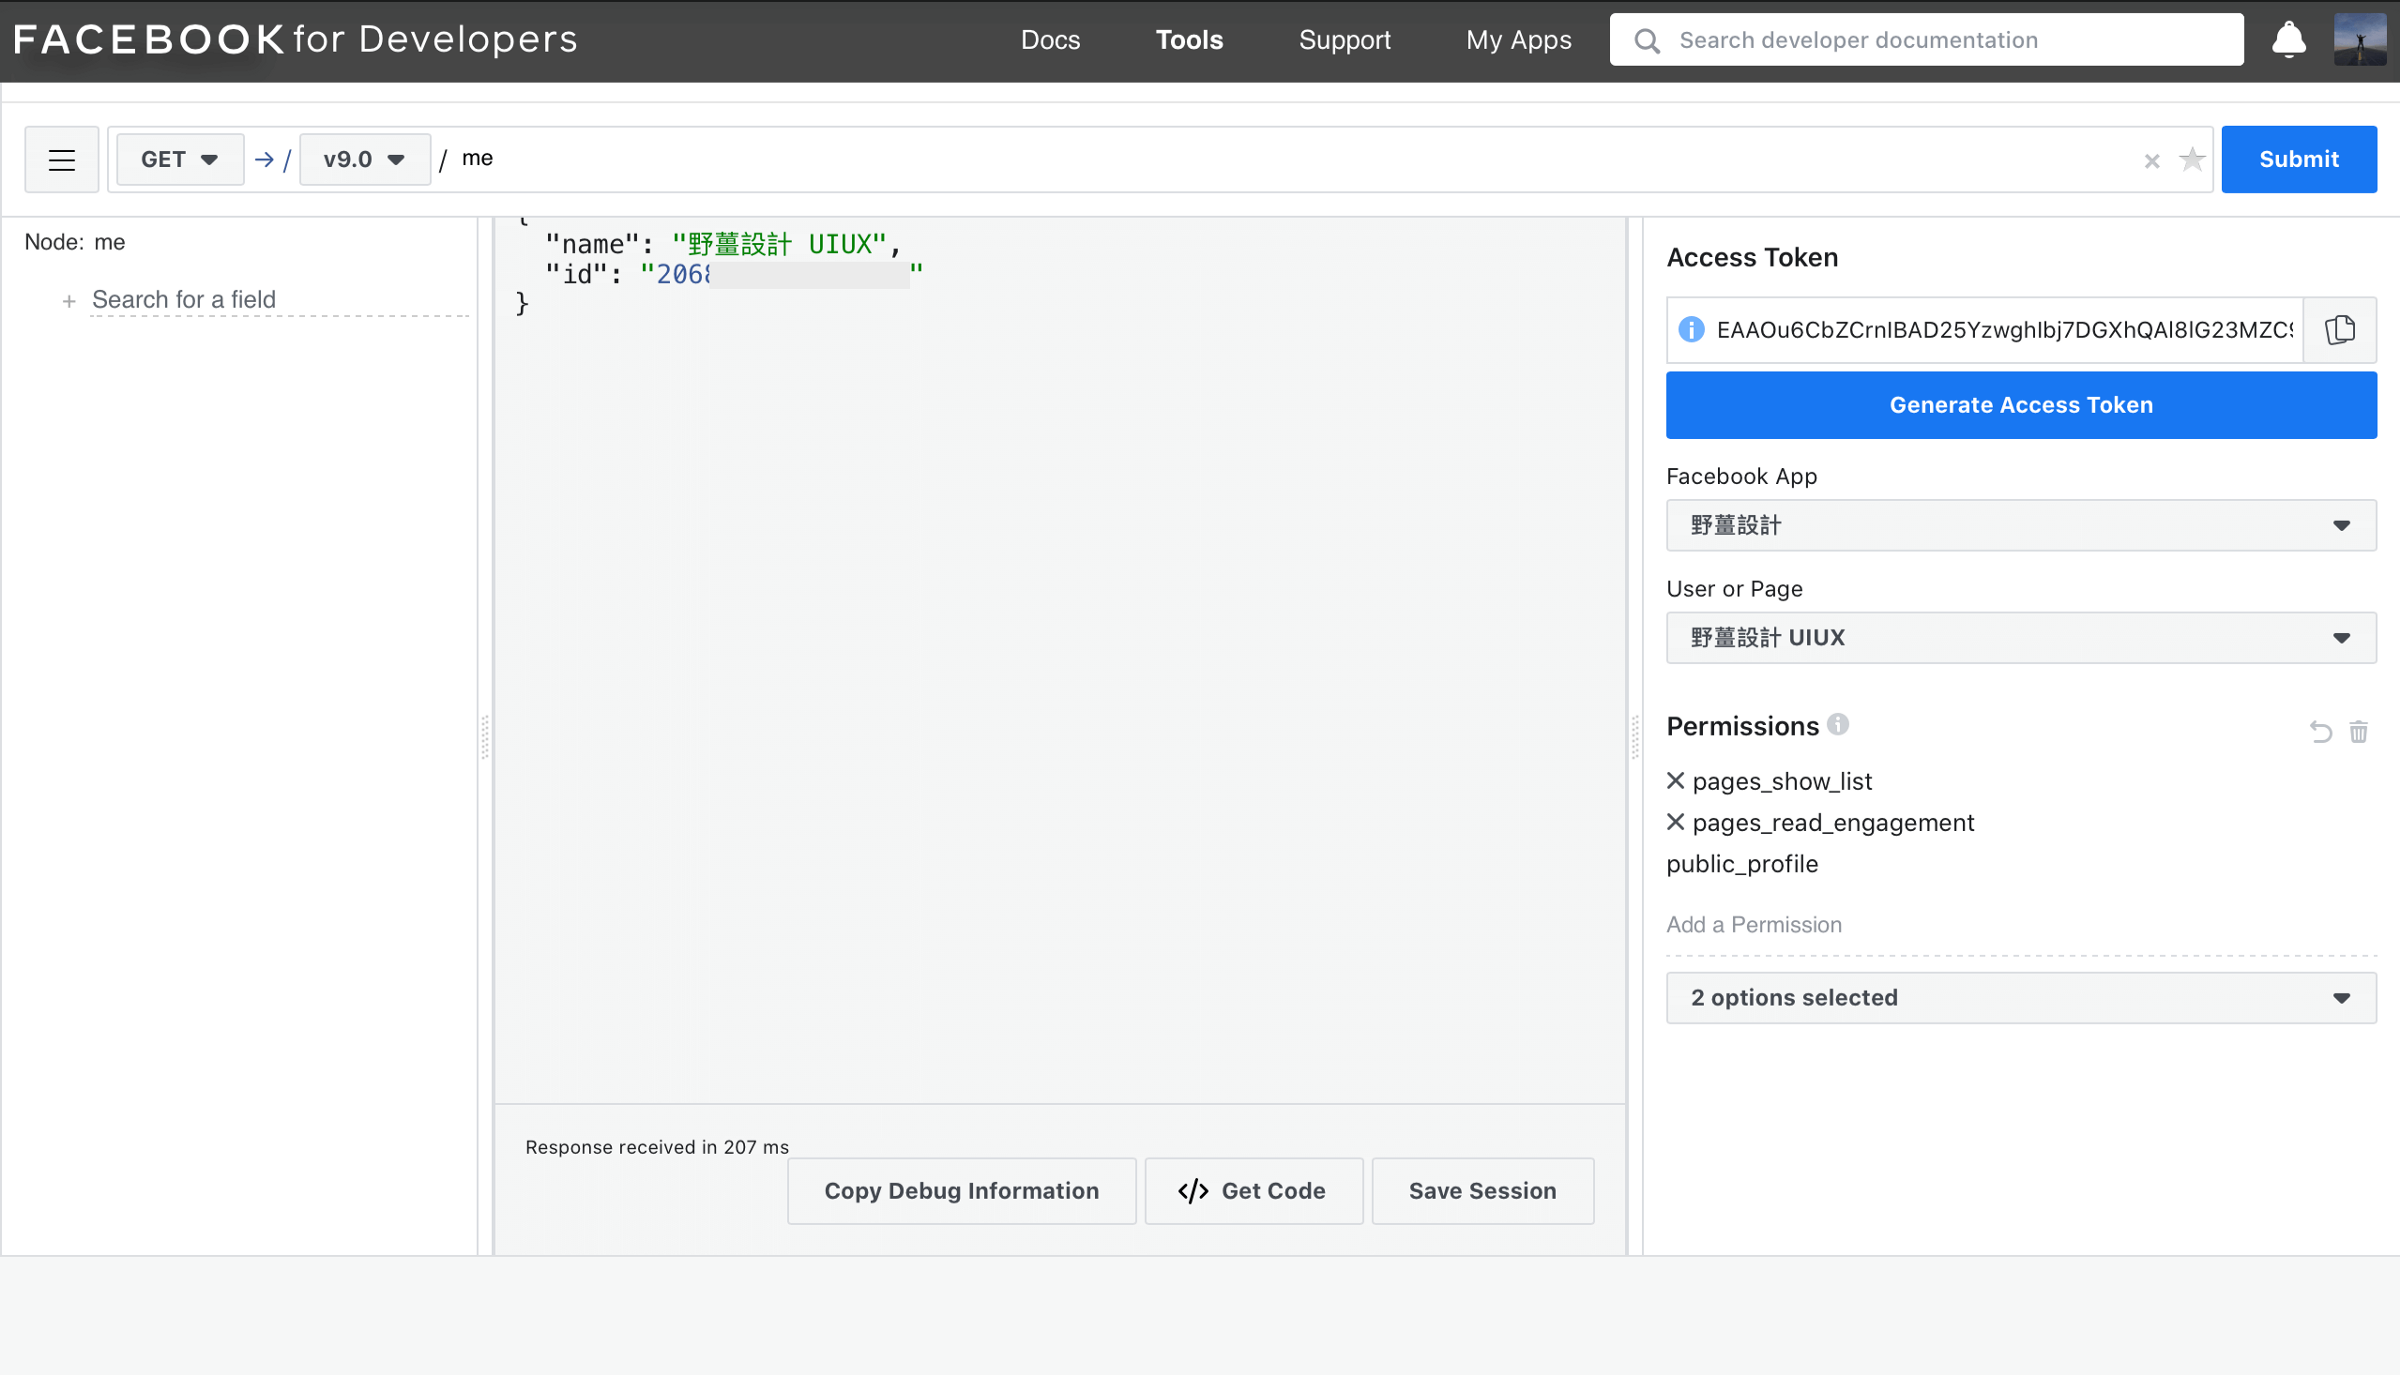Open the Support menu
Viewport: 2400px width, 1375px height.
(1344, 40)
